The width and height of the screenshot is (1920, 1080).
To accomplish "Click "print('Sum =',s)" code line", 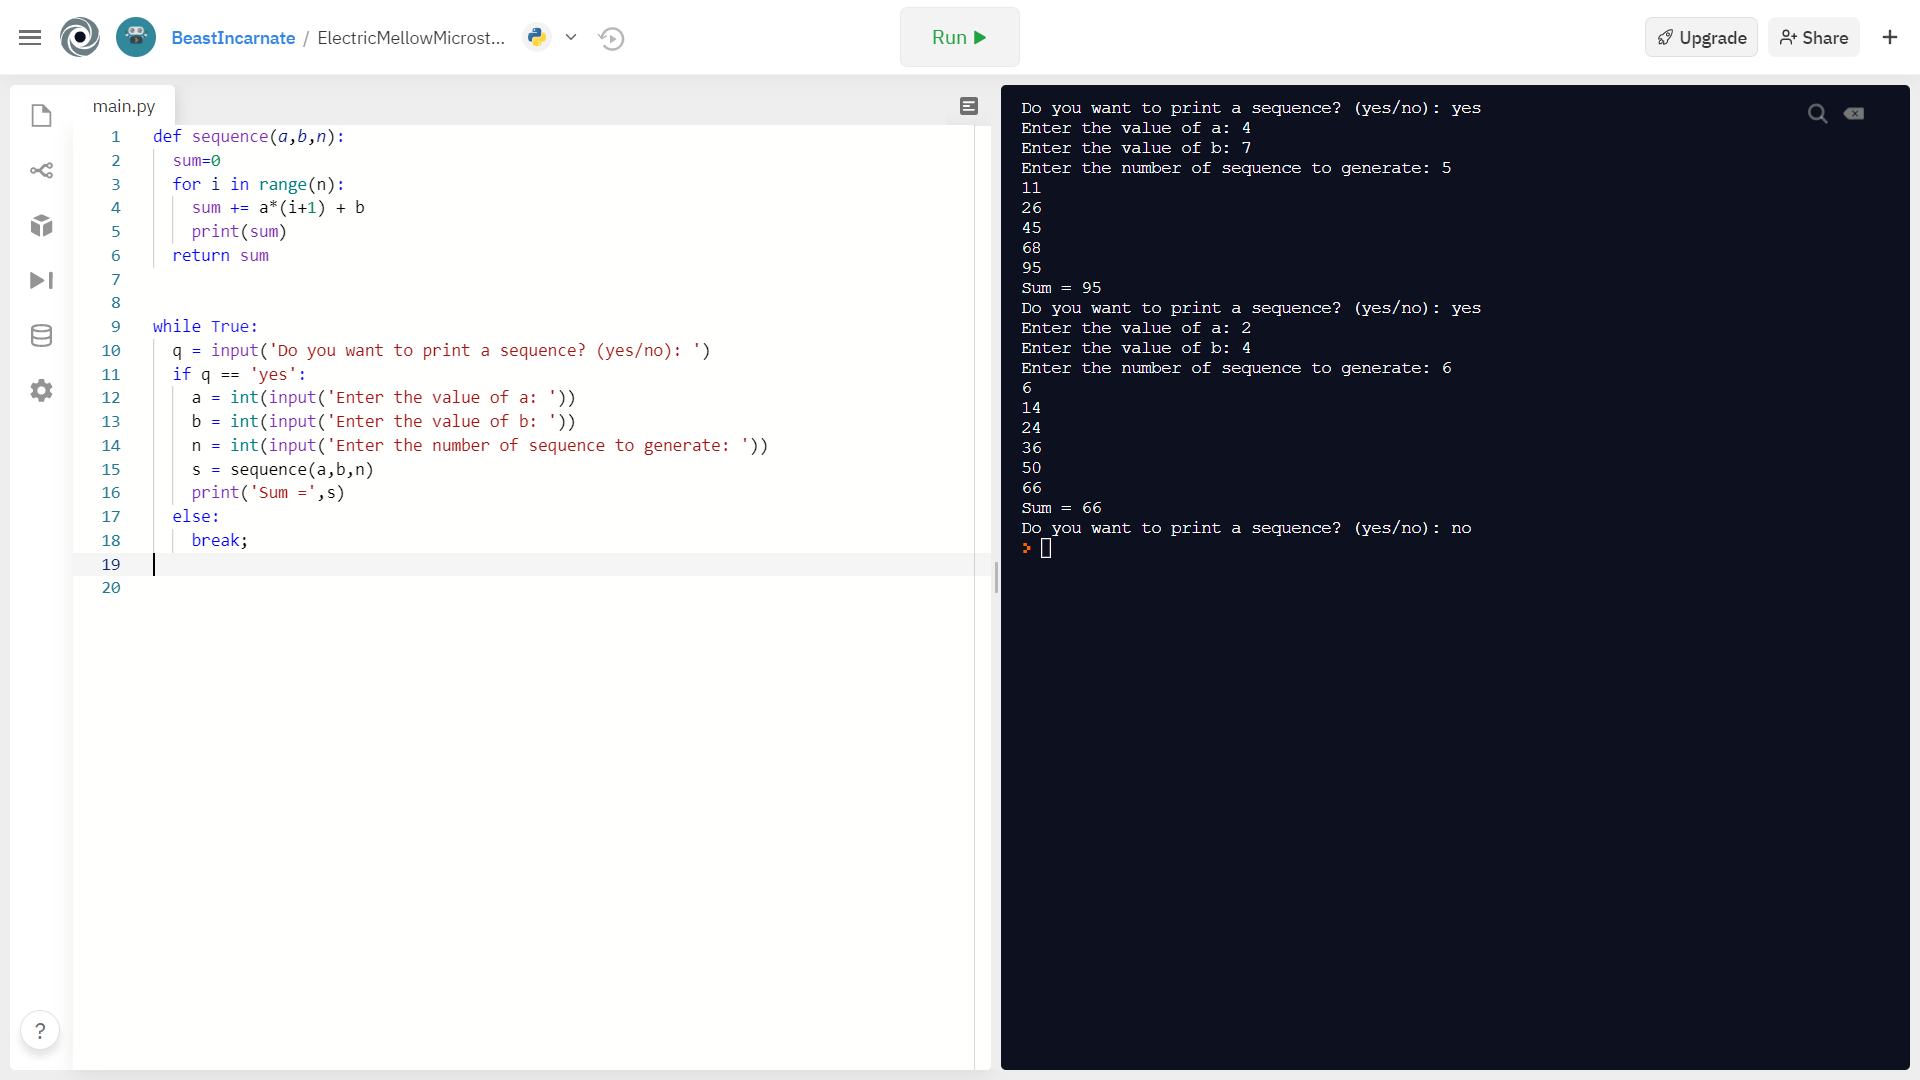I will [x=268, y=493].
